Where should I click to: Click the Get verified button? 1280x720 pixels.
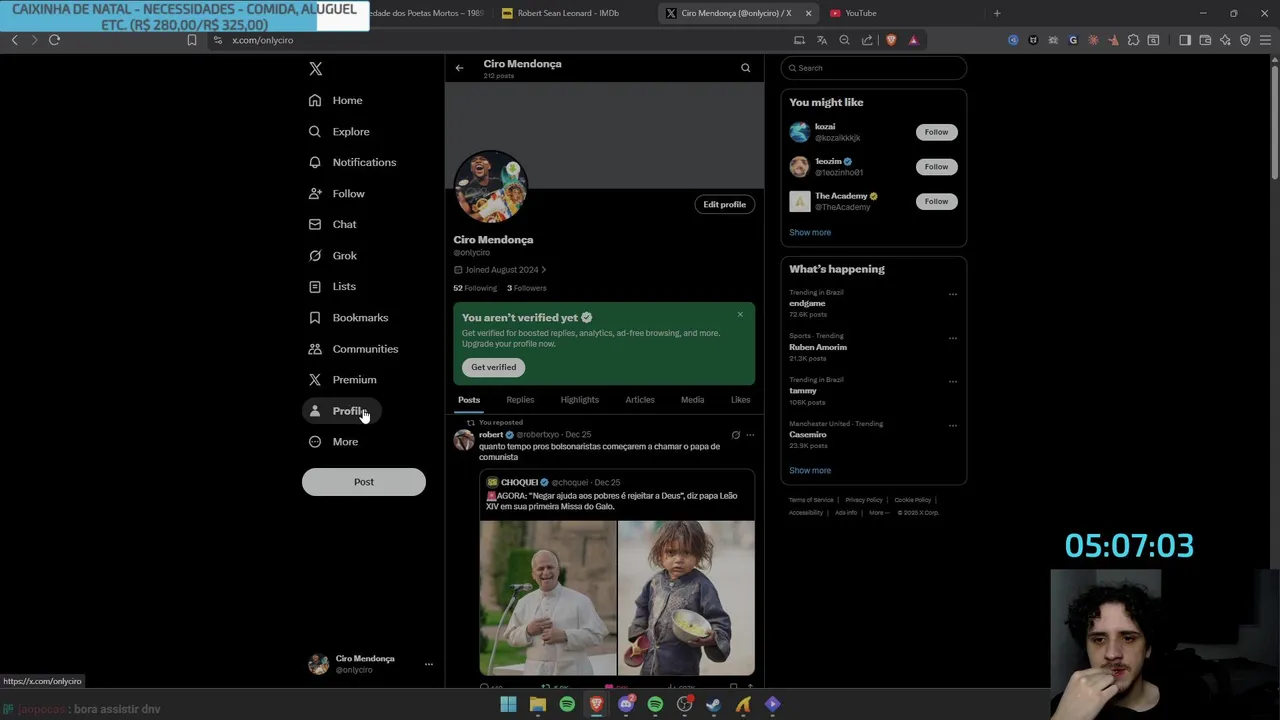[494, 367]
